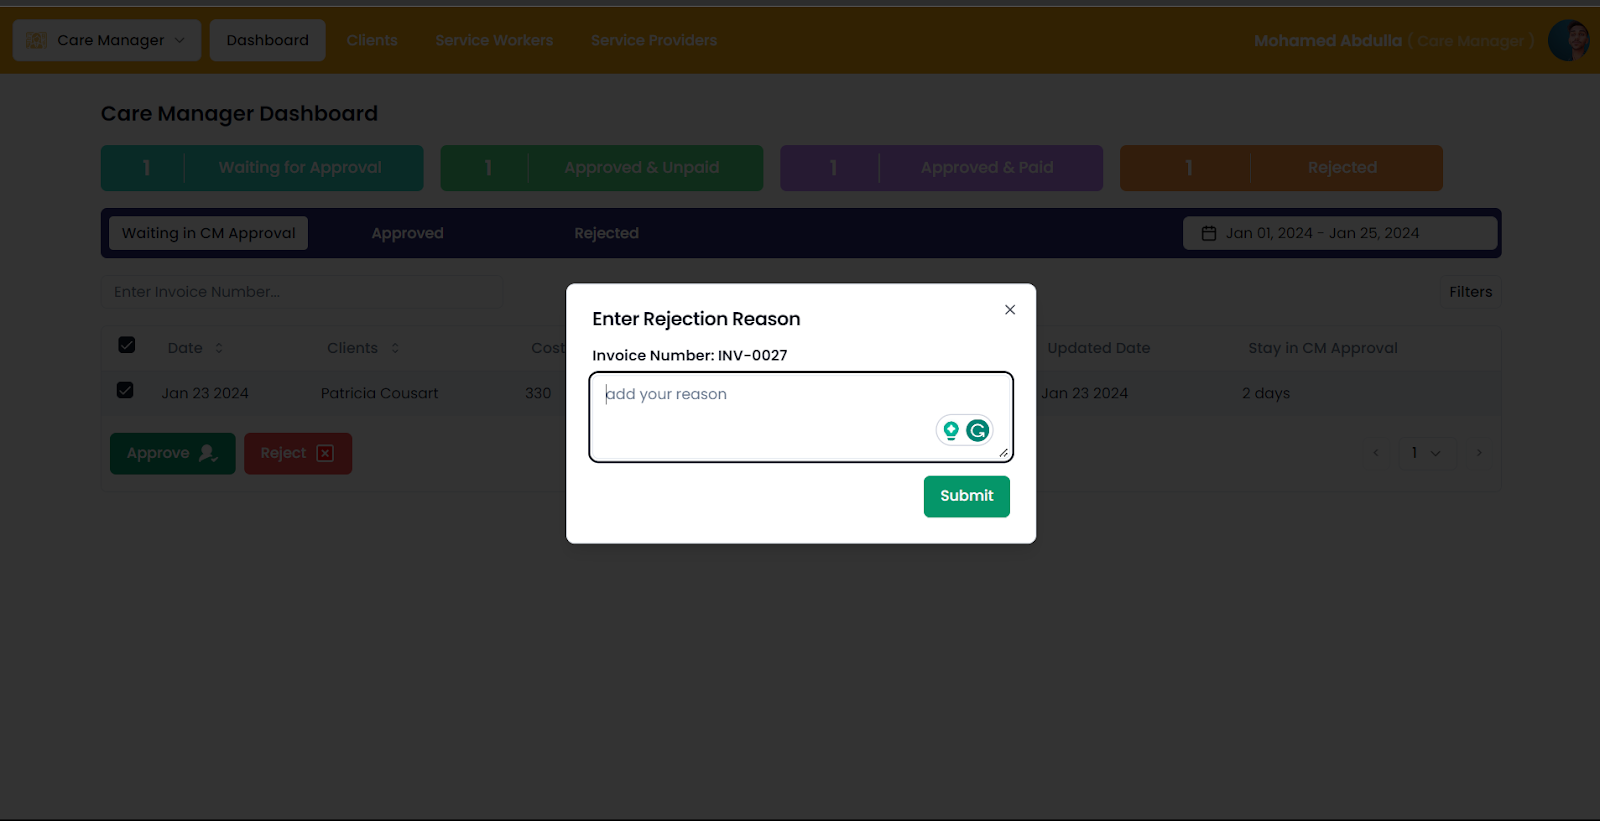Click the red Reject button
Image resolution: width=1600 pixels, height=821 pixels.
tap(297, 453)
